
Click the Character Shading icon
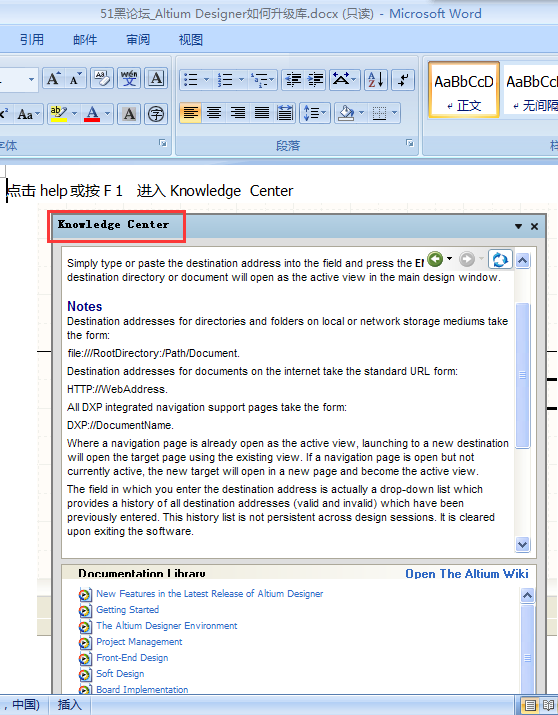(129, 114)
